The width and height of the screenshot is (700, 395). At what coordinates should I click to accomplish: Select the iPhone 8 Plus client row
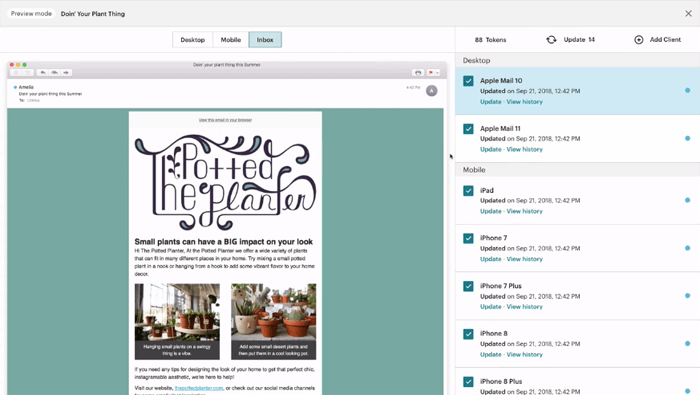point(577,382)
